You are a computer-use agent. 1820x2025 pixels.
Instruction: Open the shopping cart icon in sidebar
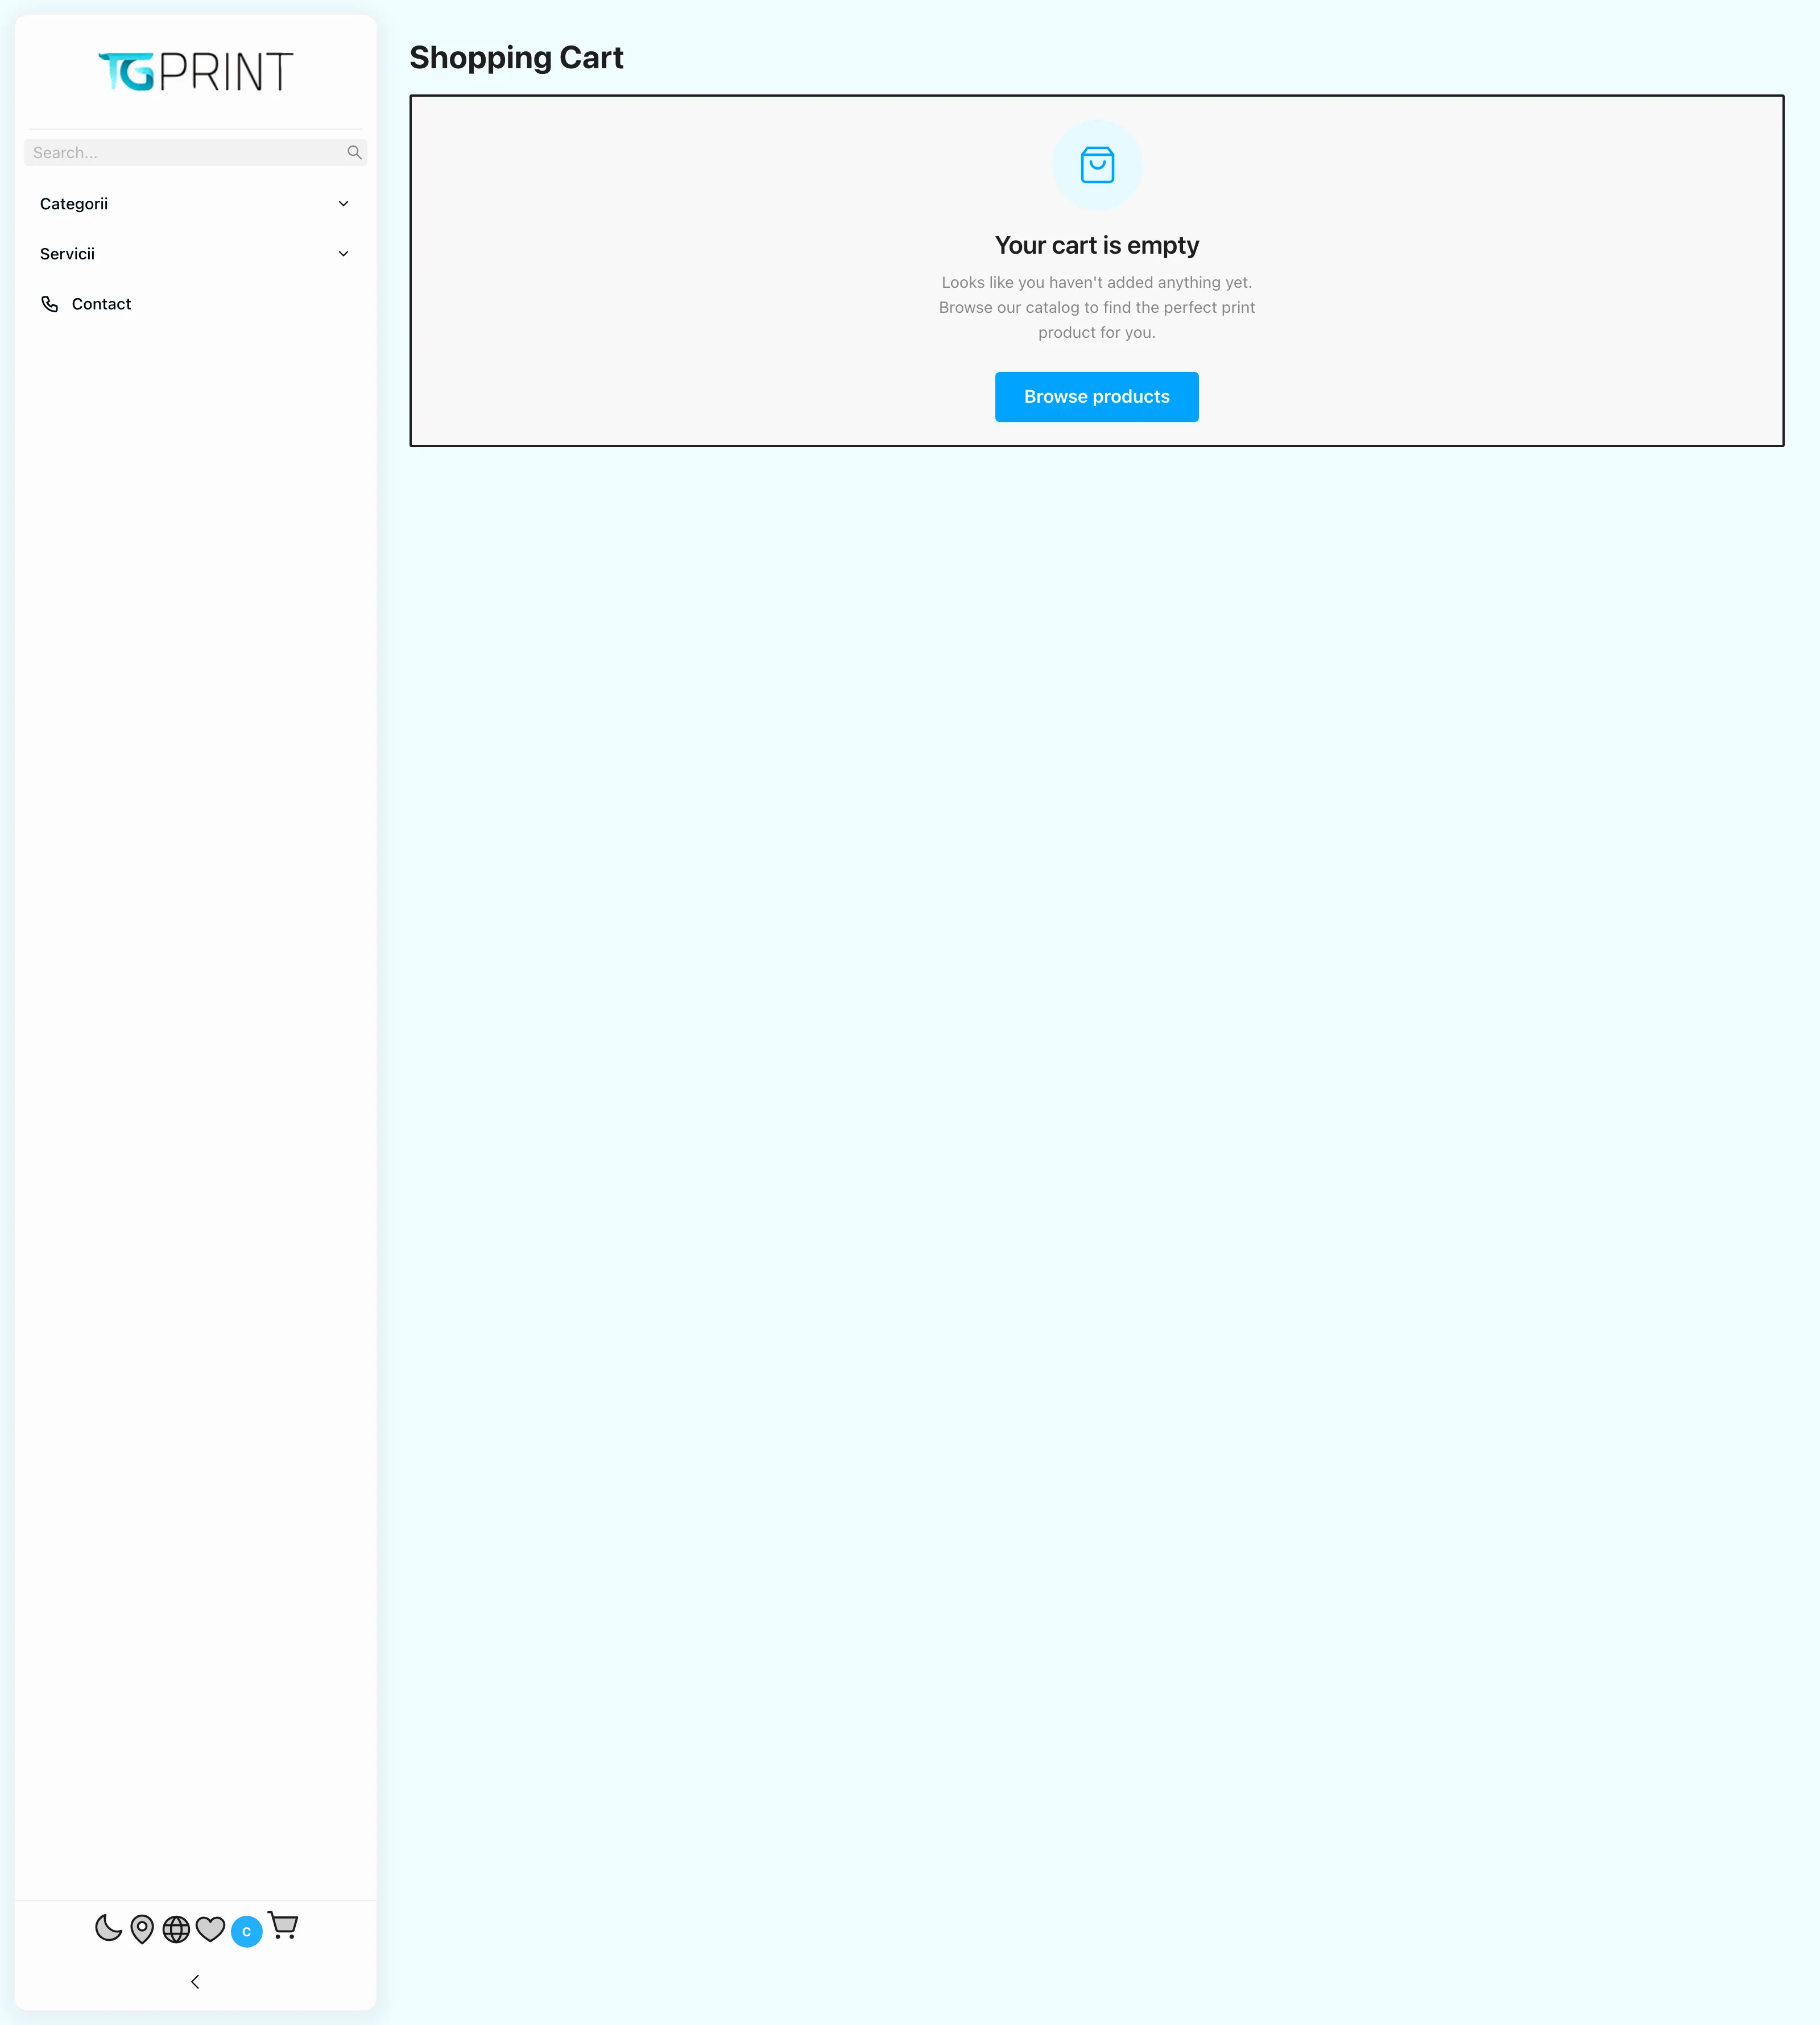[x=283, y=1925]
